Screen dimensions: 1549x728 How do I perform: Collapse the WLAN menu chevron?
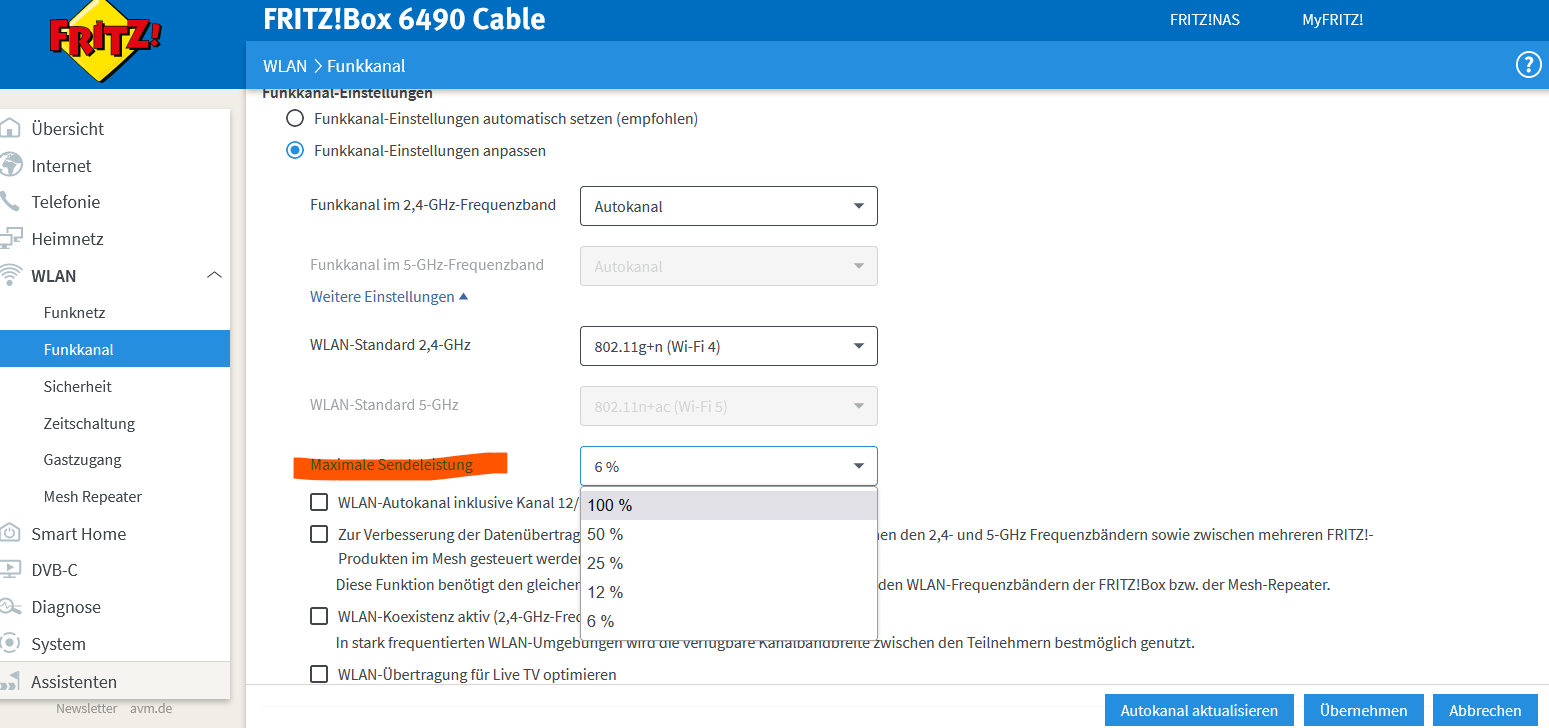point(214,275)
